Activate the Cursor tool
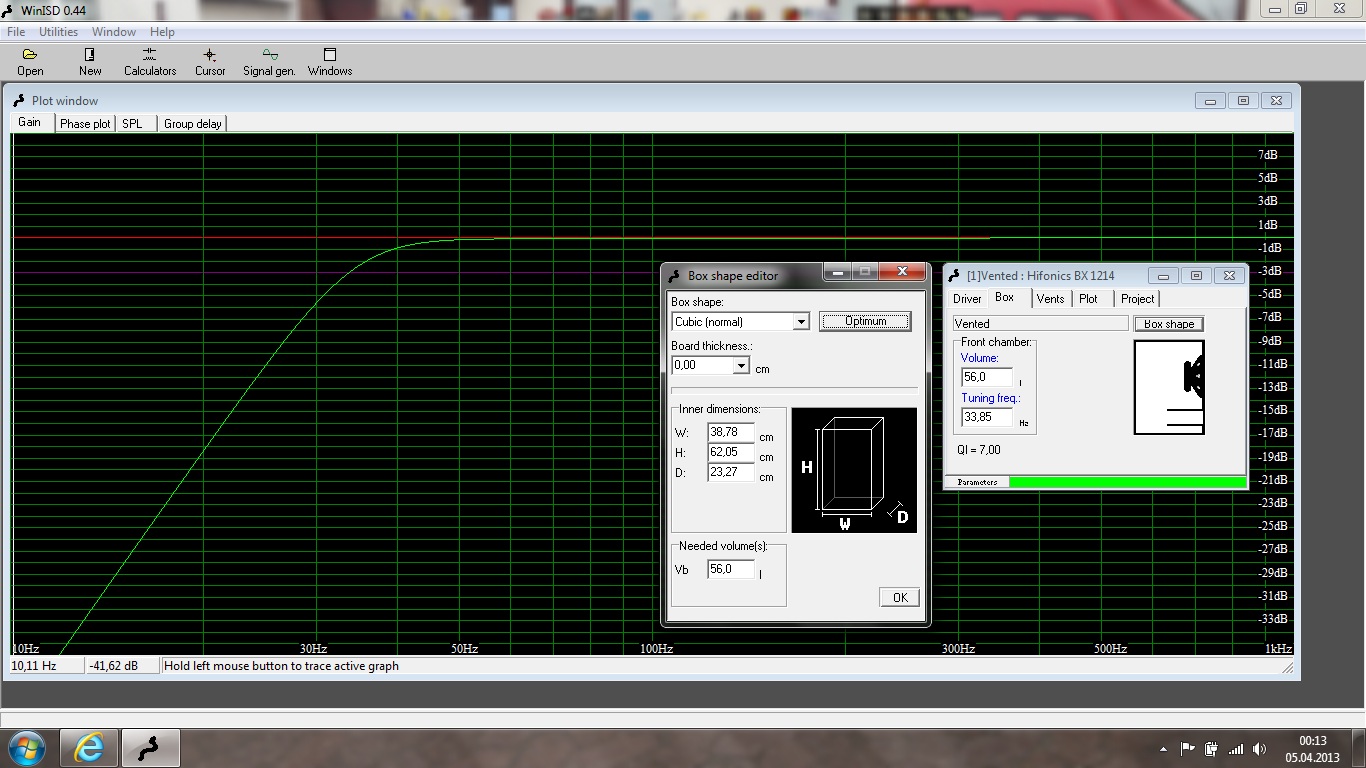The width and height of the screenshot is (1366, 768). tap(210, 61)
